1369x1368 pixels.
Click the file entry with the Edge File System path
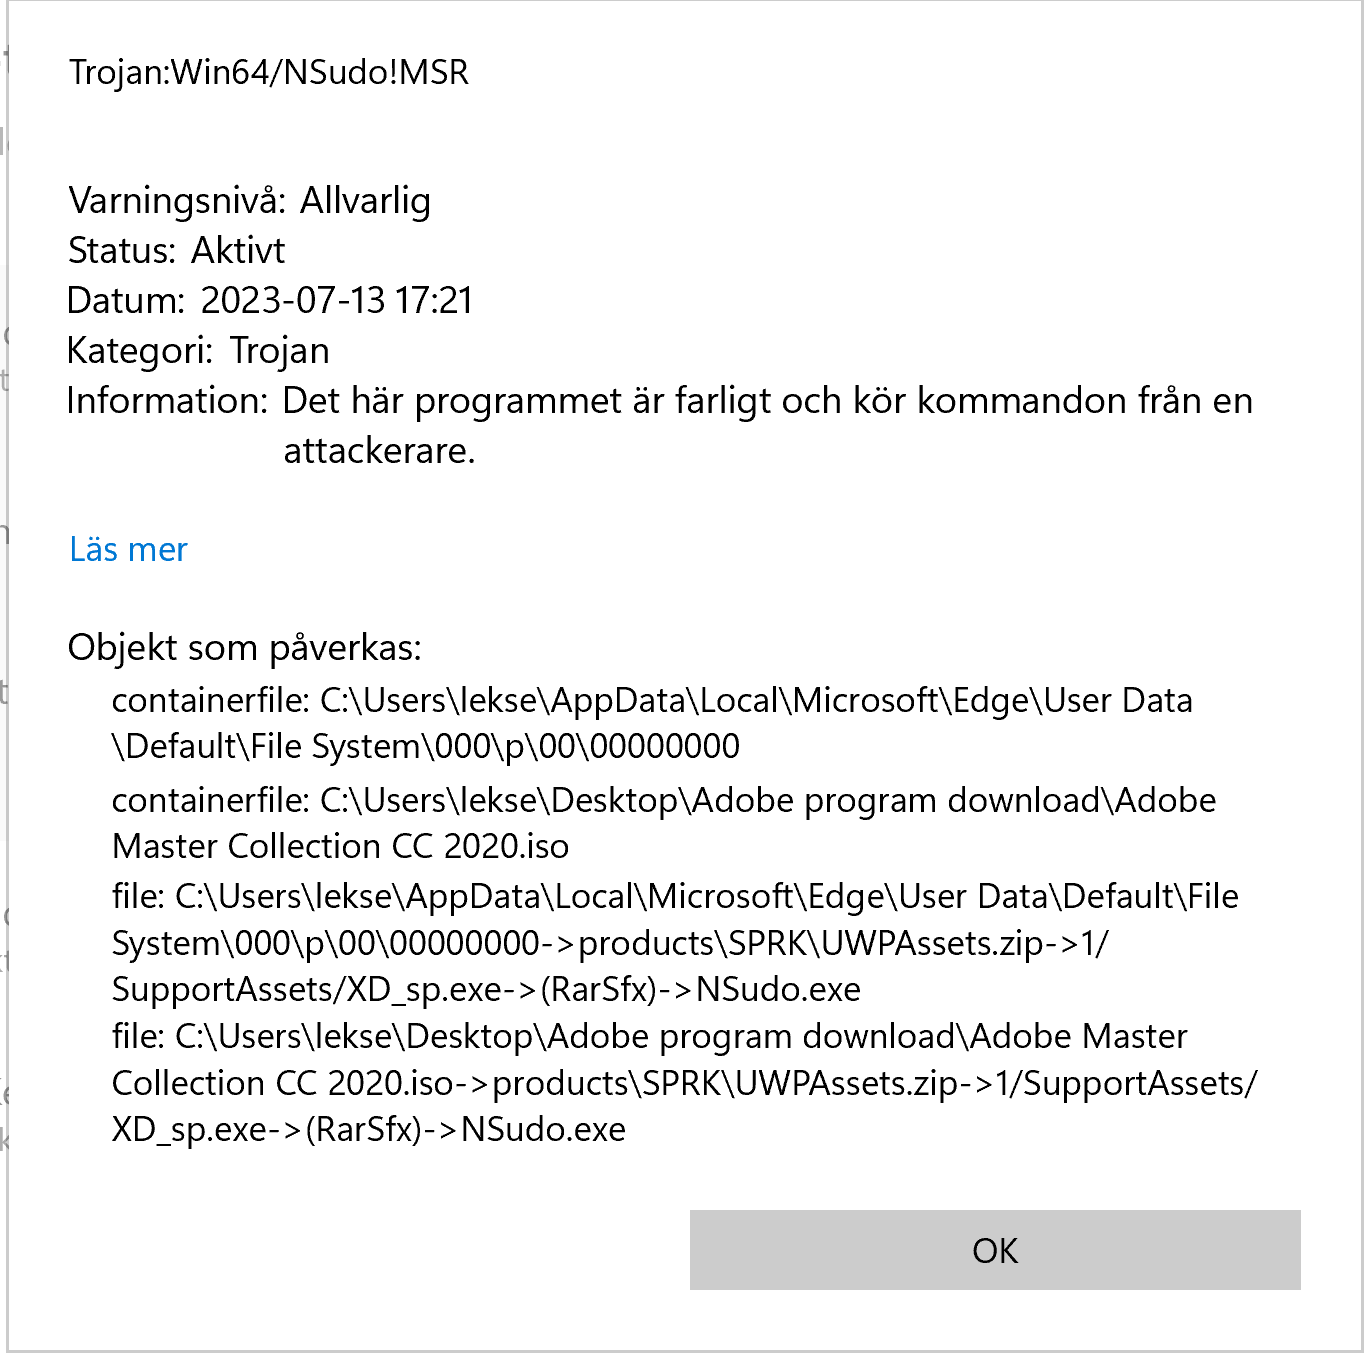tap(675, 942)
